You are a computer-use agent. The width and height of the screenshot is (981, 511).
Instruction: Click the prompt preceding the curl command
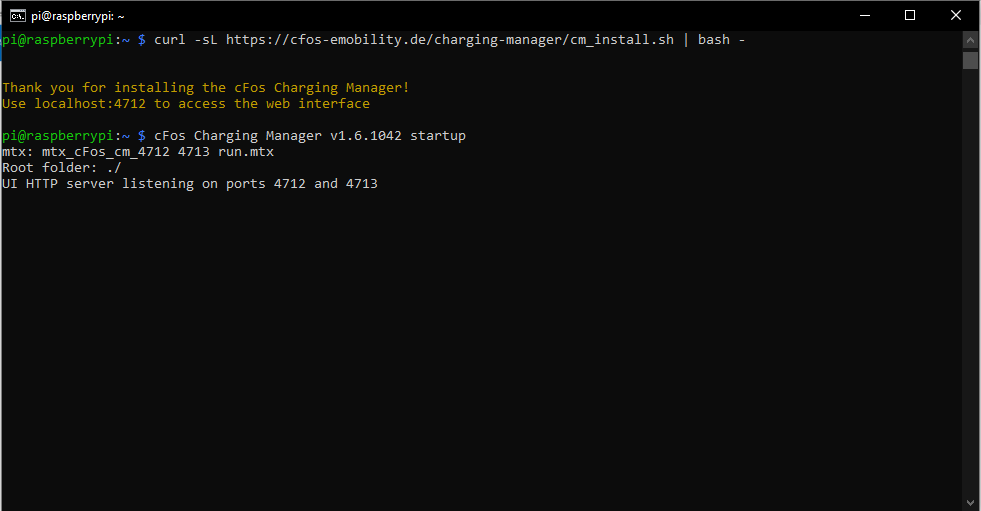[66, 40]
